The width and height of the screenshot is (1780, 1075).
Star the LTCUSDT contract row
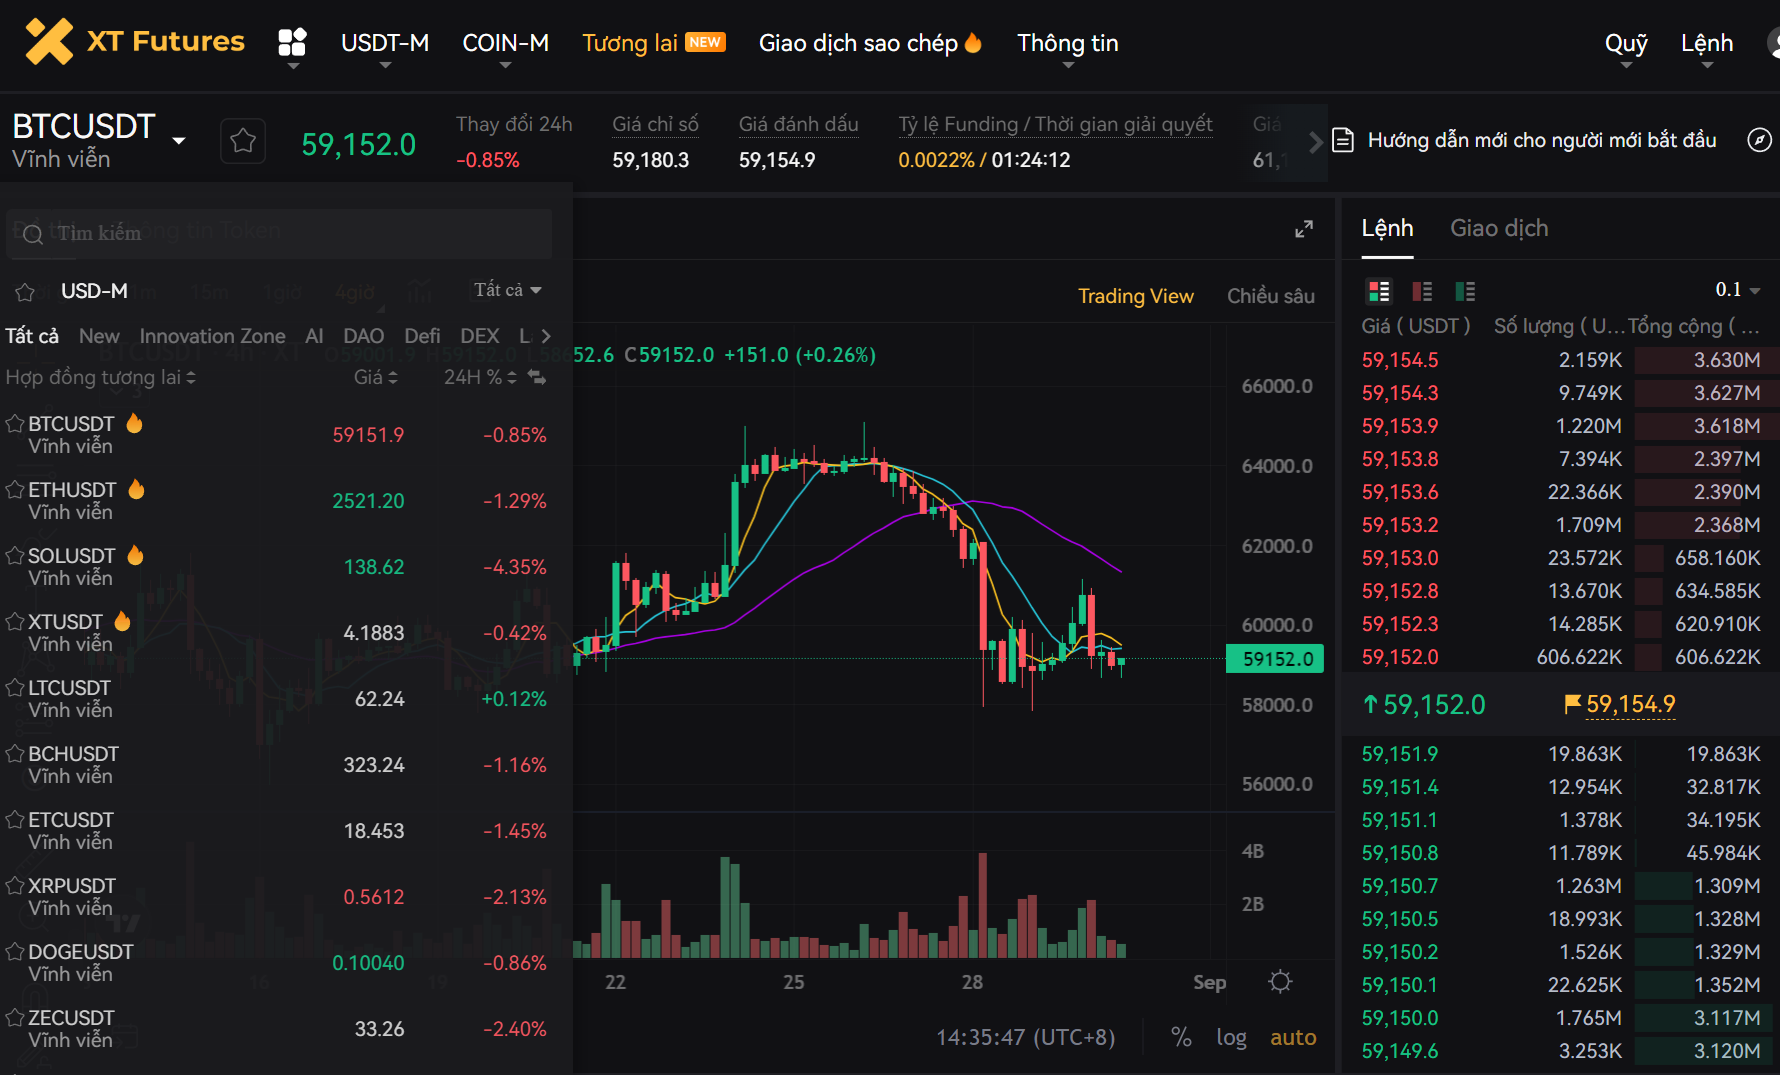tap(15, 687)
